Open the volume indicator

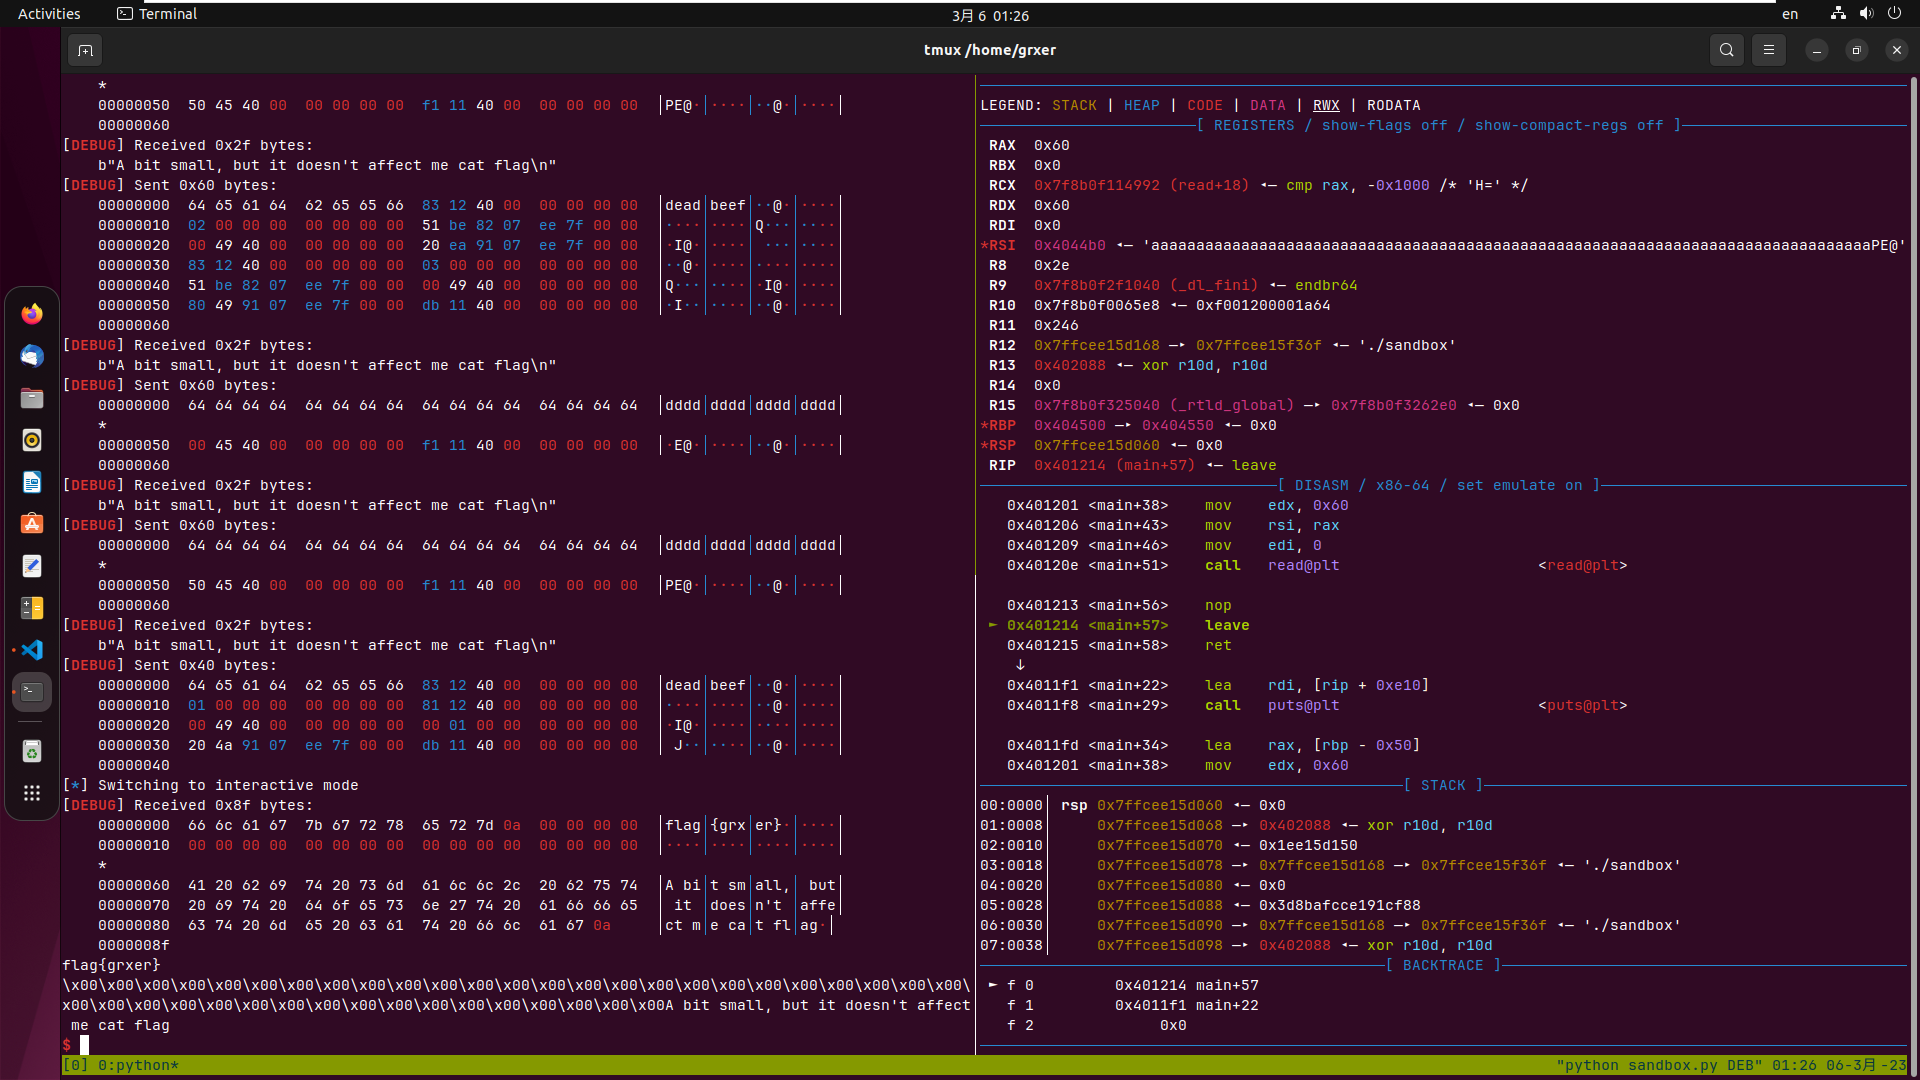click(x=1866, y=14)
